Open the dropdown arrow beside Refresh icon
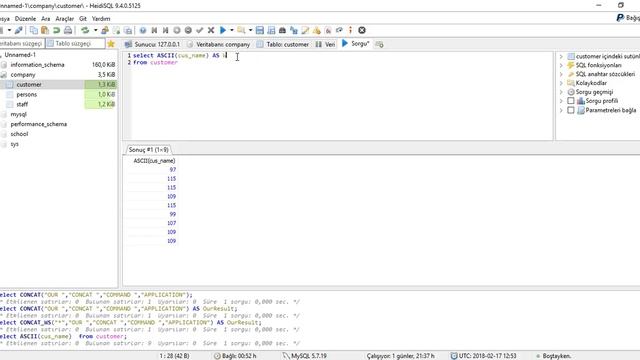Screen dimensions: 640x360 click(95, 30)
